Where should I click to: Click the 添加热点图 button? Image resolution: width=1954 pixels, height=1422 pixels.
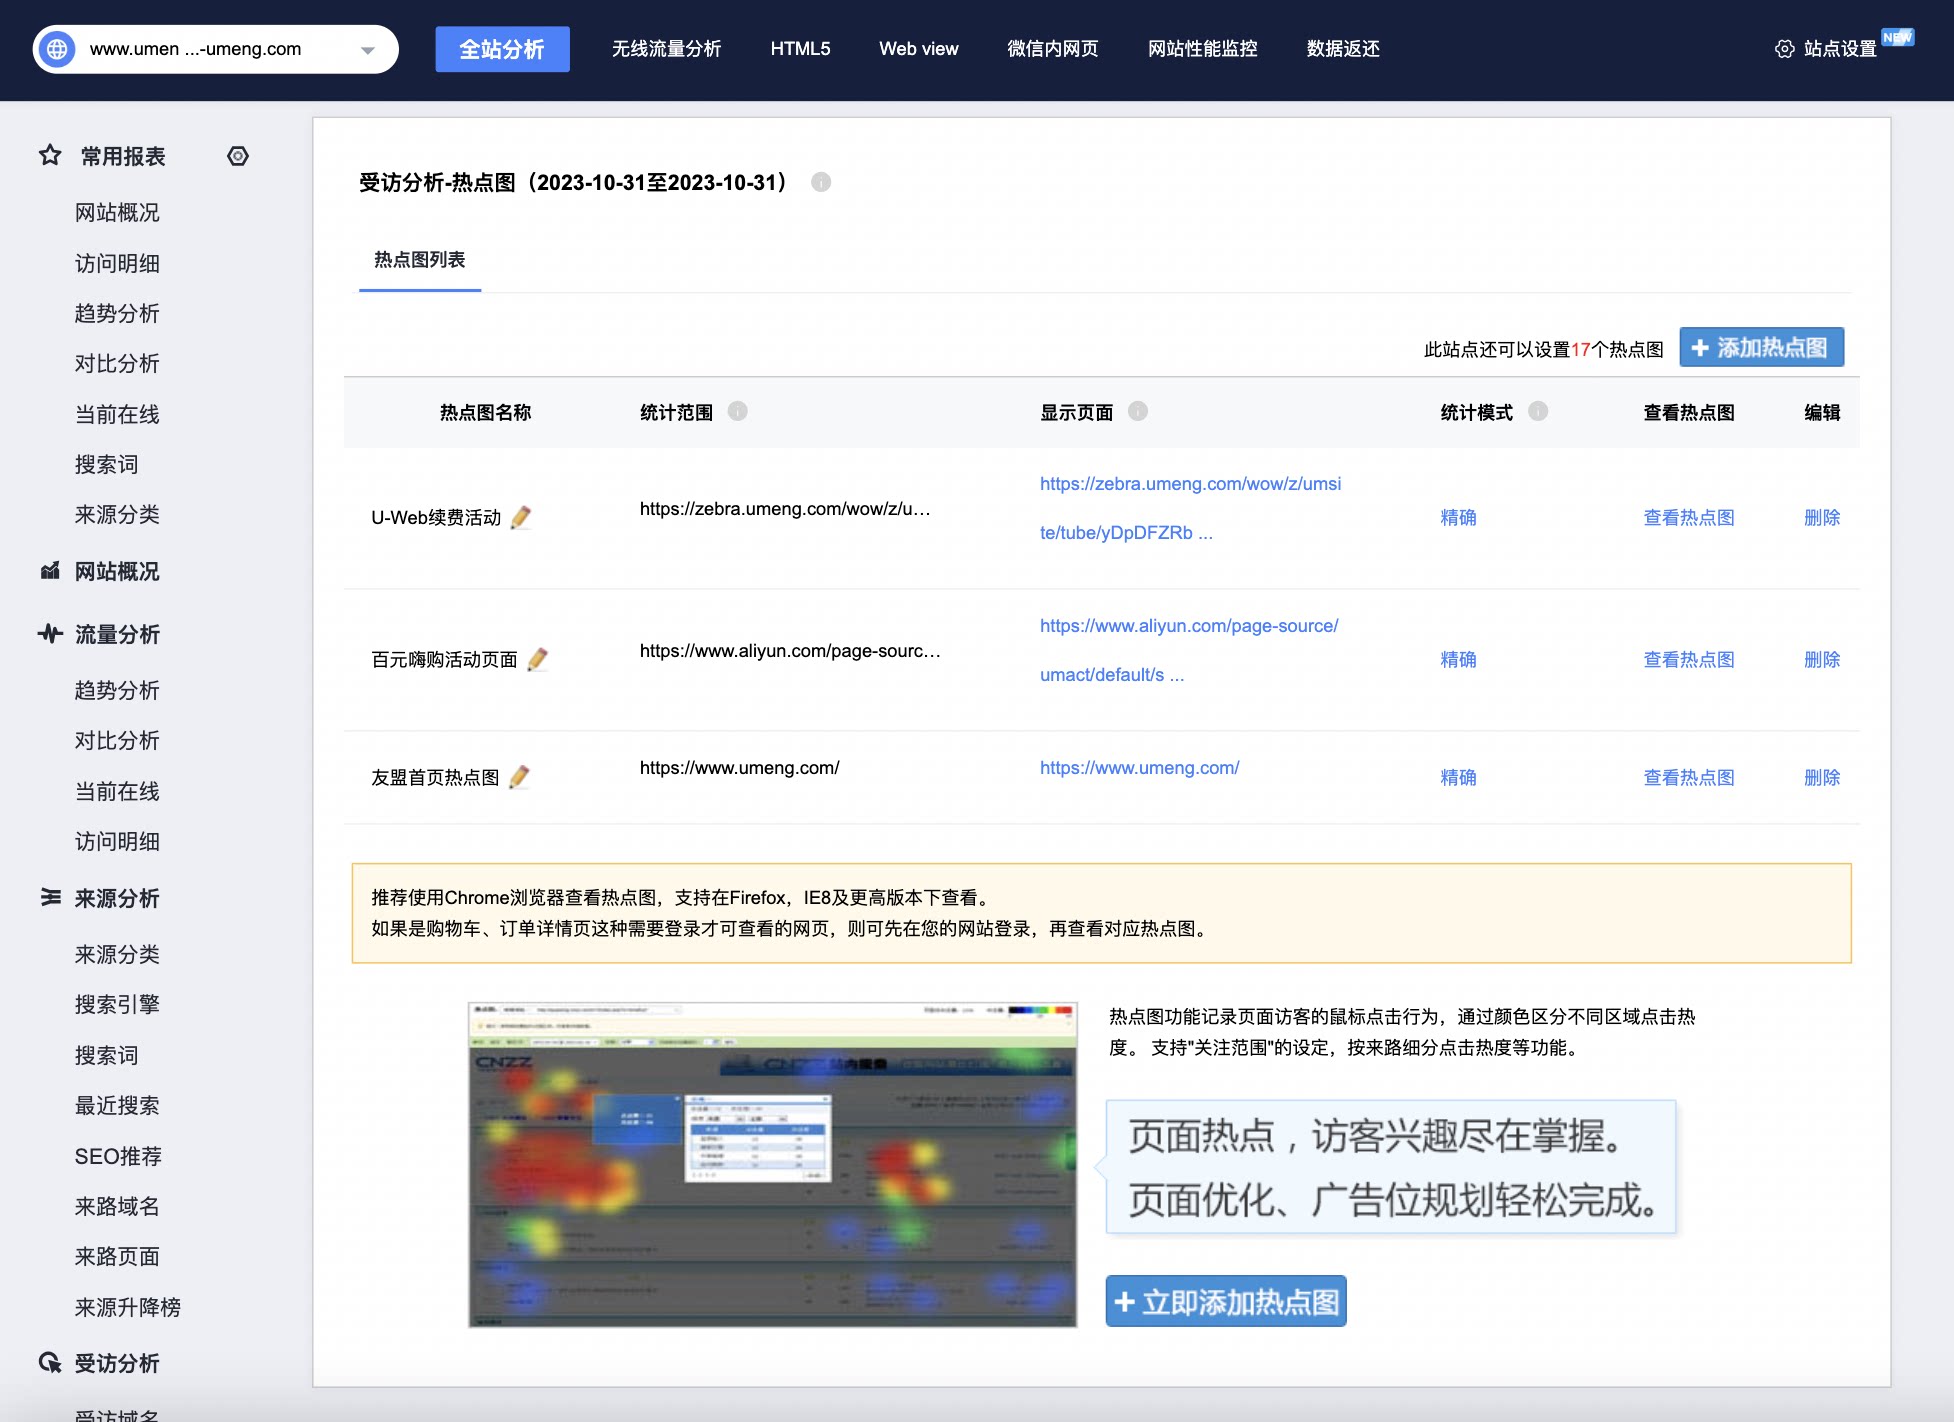pos(1761,347)
